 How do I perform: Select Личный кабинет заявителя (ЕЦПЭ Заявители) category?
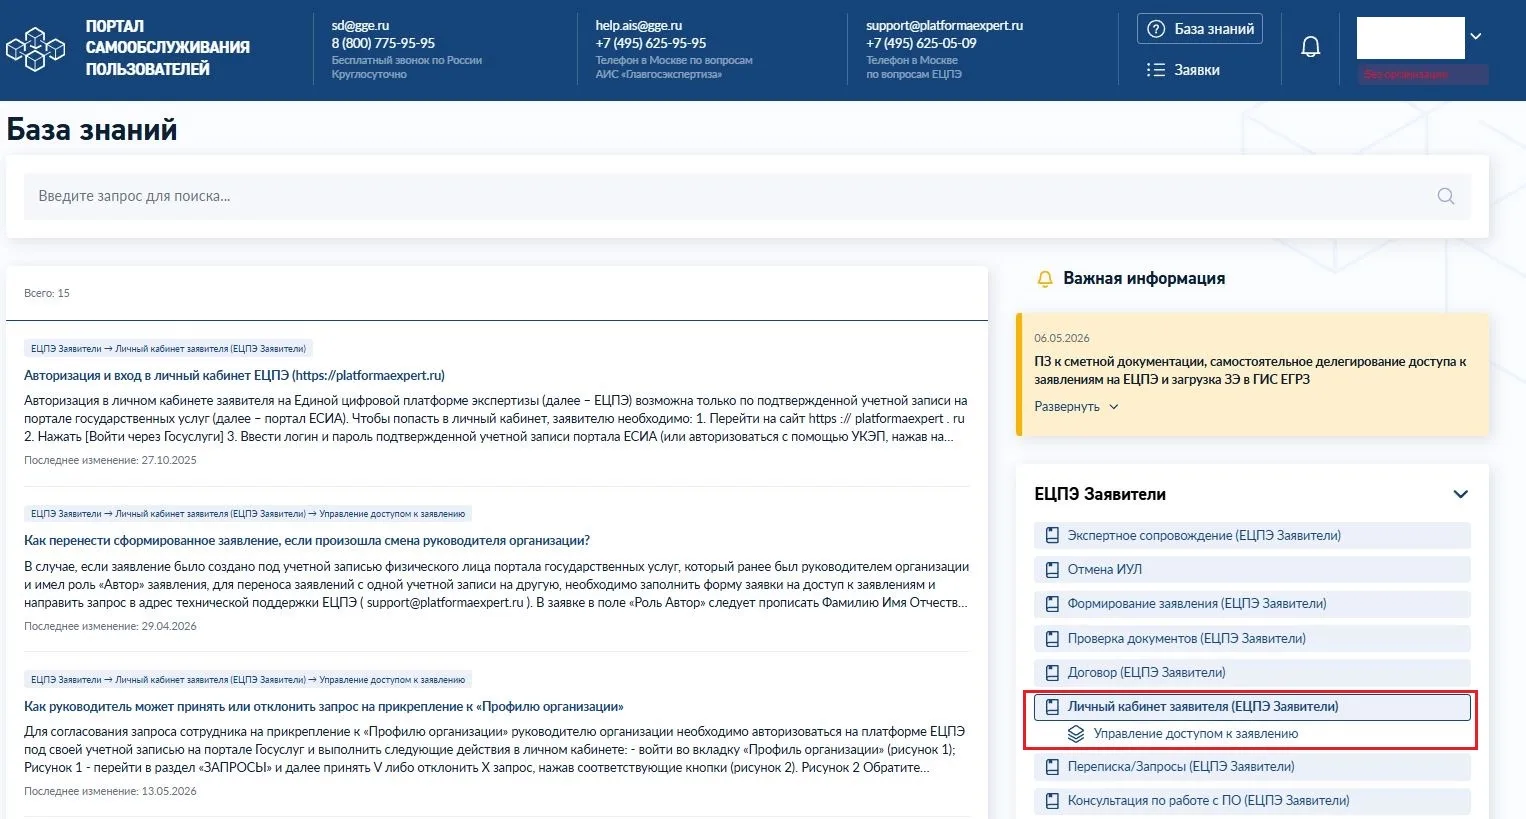click(x=1252, y=707)
